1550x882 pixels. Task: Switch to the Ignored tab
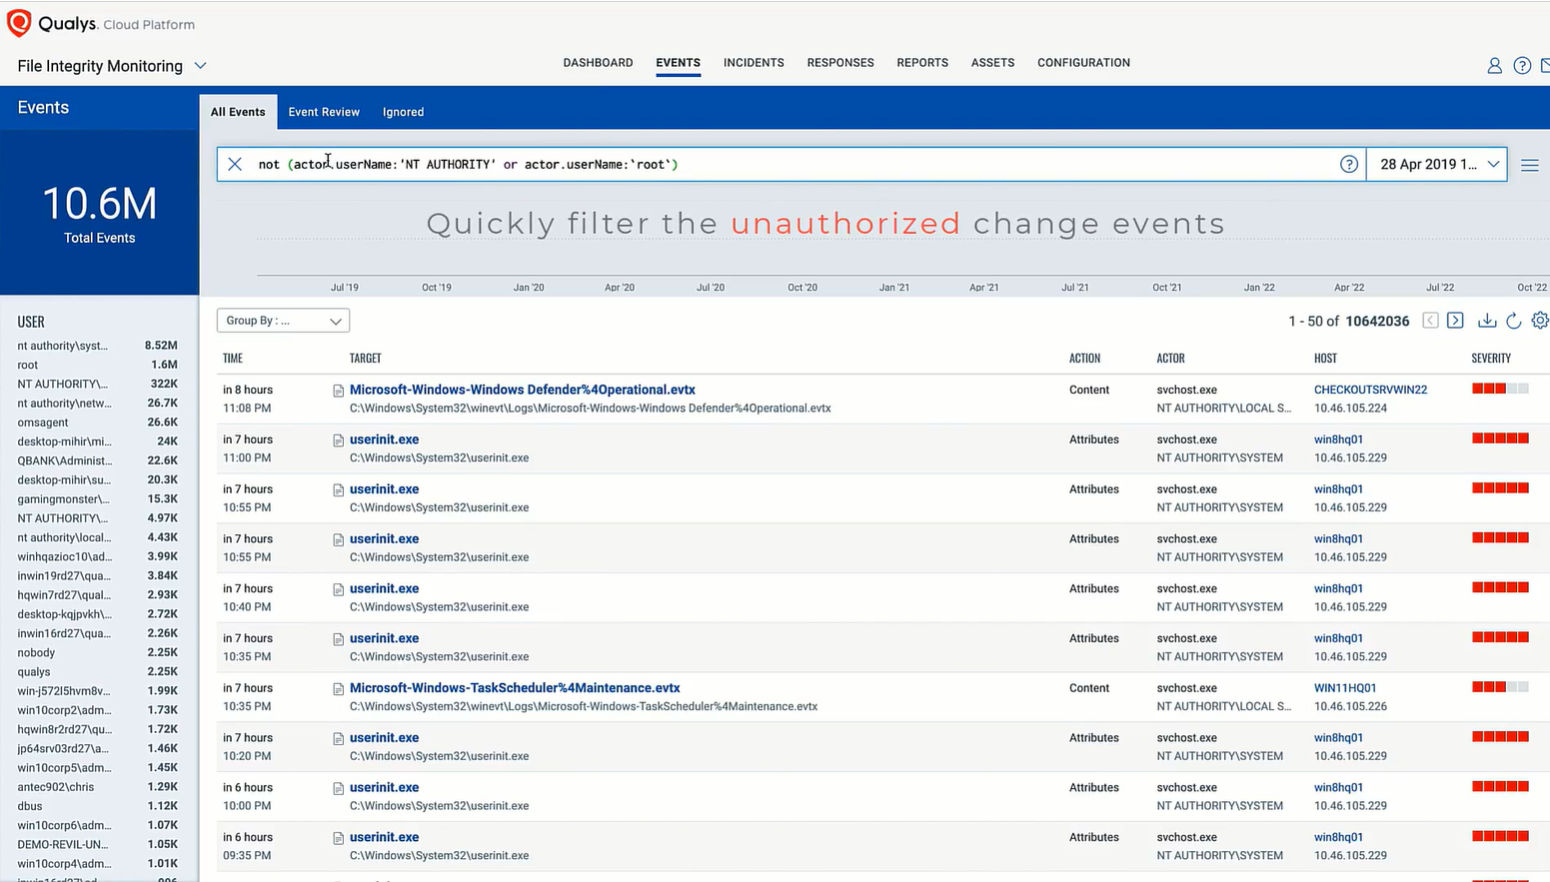(x=402, y=111)
